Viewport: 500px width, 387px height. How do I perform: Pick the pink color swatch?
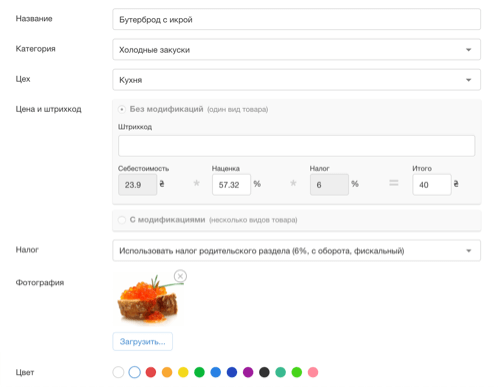313,372
